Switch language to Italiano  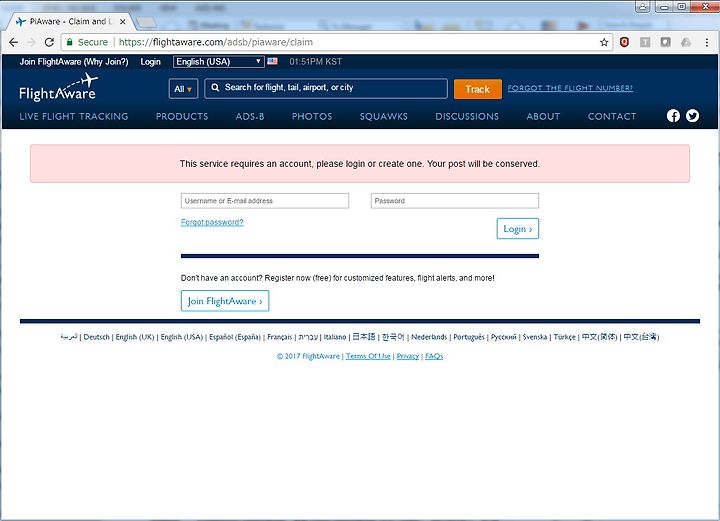tap(335, 337)
